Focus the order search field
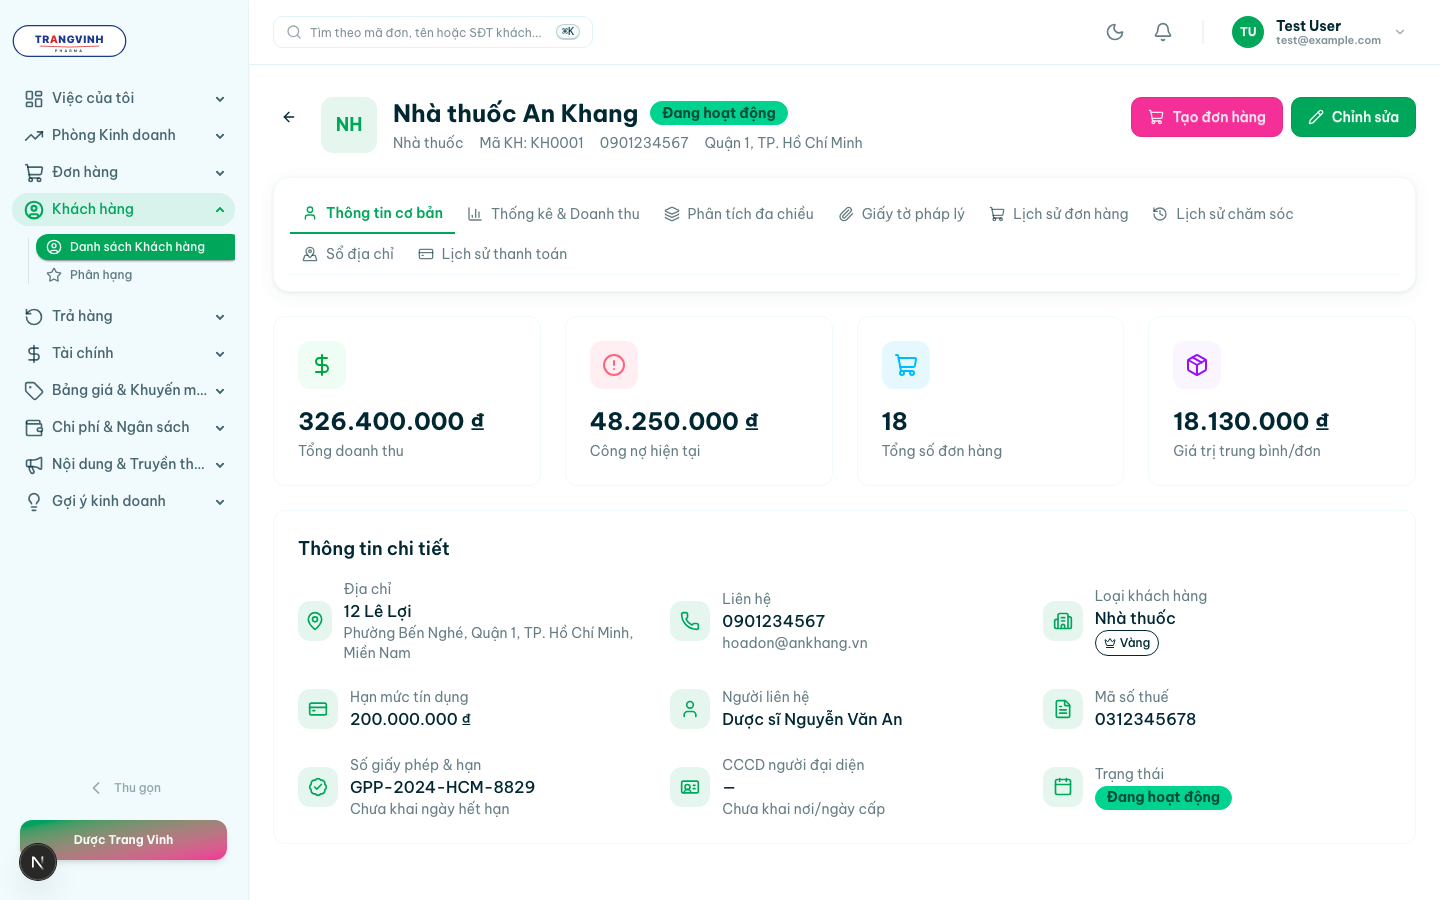The image size is (1440, 900). [x=433, y=32]
